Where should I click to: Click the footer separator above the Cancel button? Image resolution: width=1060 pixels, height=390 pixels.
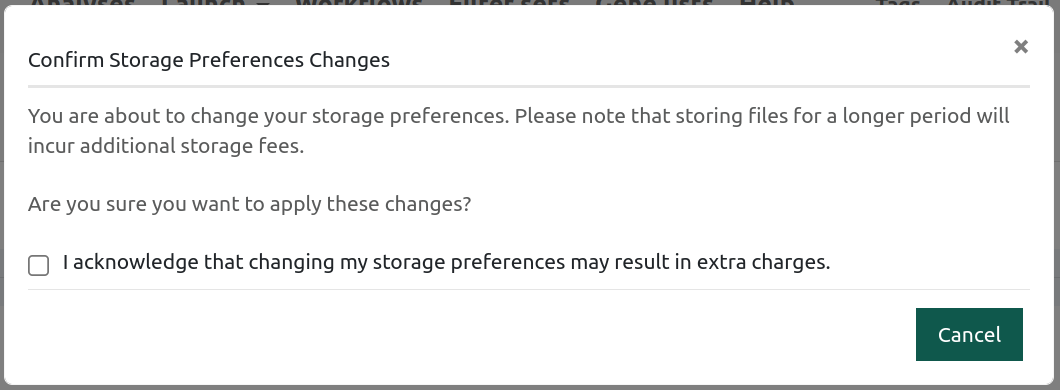click(x=529, y=289)
